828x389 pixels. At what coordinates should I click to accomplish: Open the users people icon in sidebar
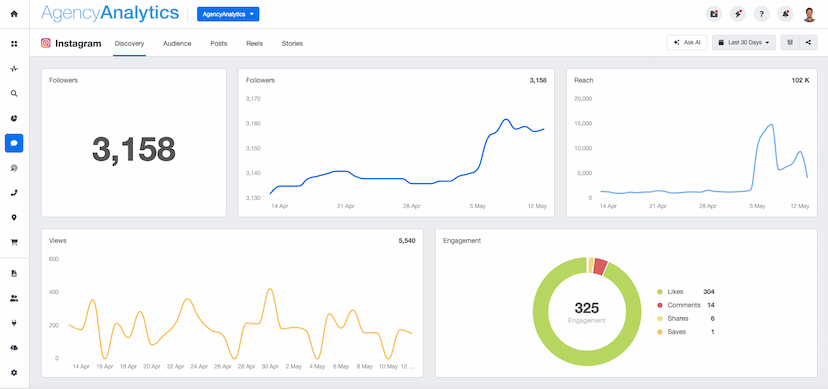click(x=14, y=298)
